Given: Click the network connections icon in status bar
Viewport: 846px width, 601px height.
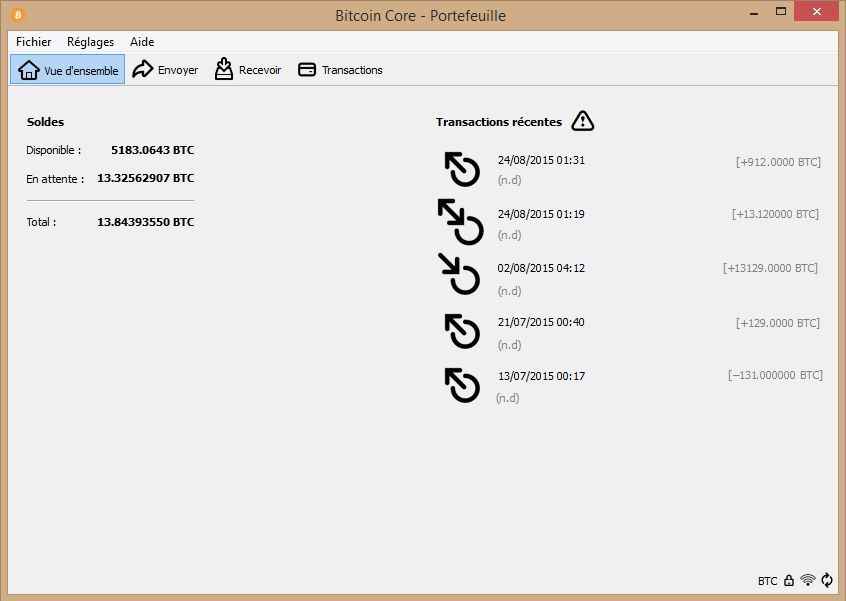Looking at the screenshot, I should tap(808, 580).
